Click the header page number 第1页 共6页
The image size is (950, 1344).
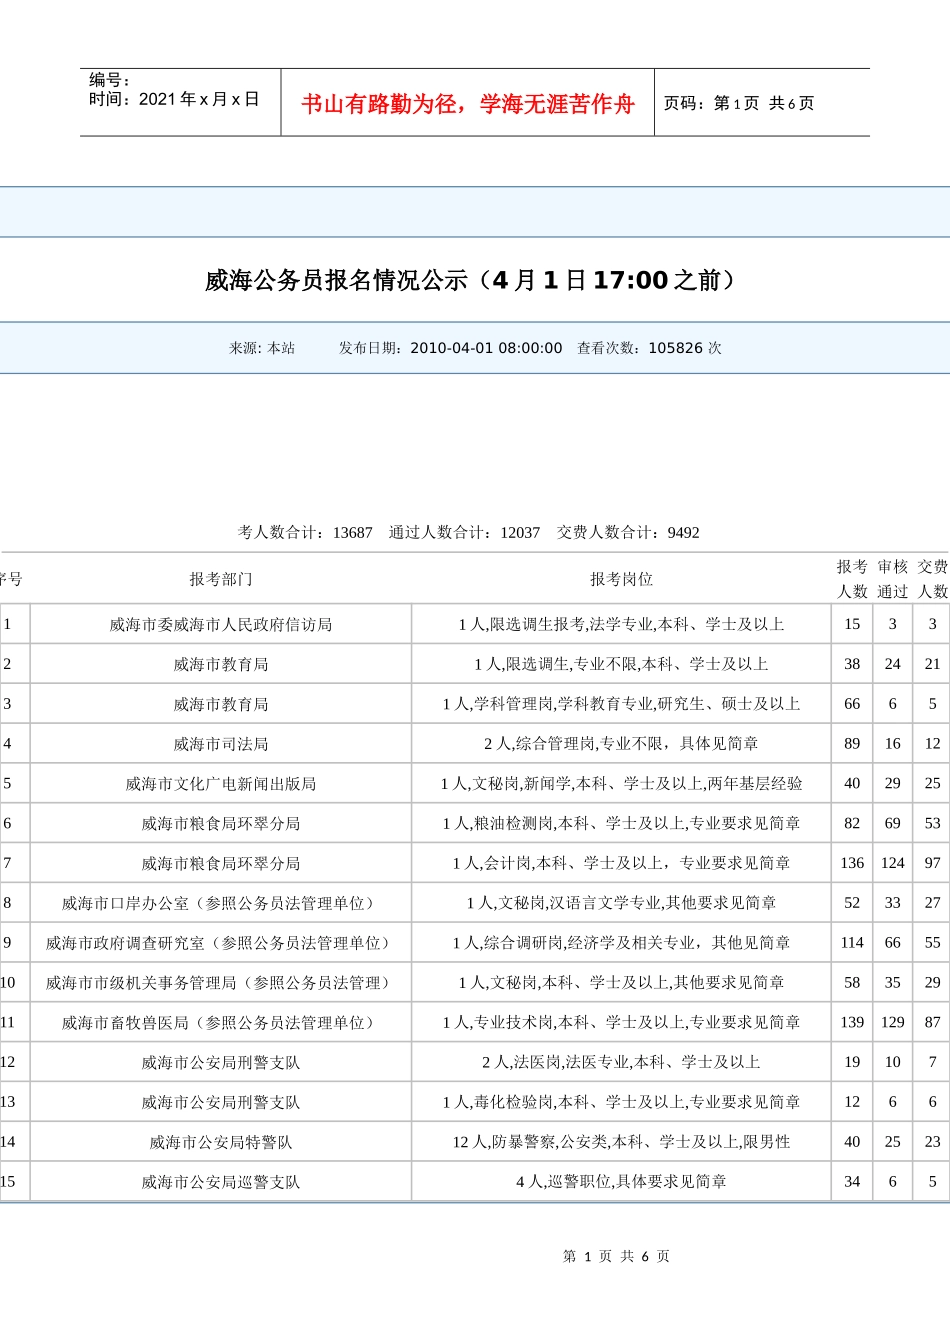point(764,103)
